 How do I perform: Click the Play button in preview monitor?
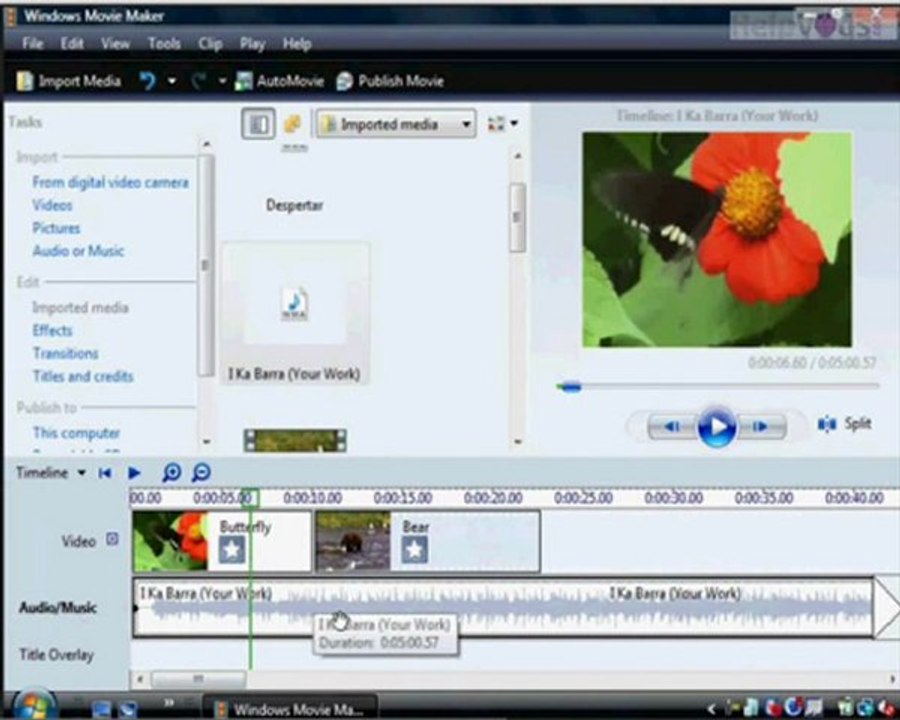[x=717, y=426]
